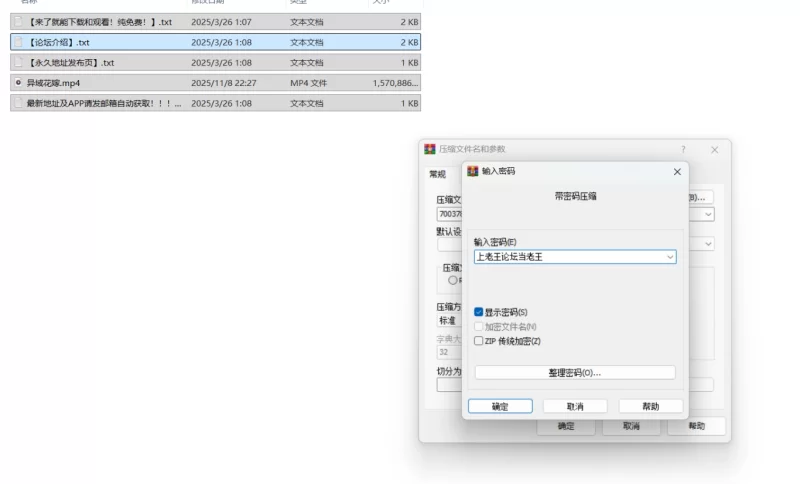Uncheck the 显示密码 checkbox
This screenshot has width=800, height=484.
[479, 312]
